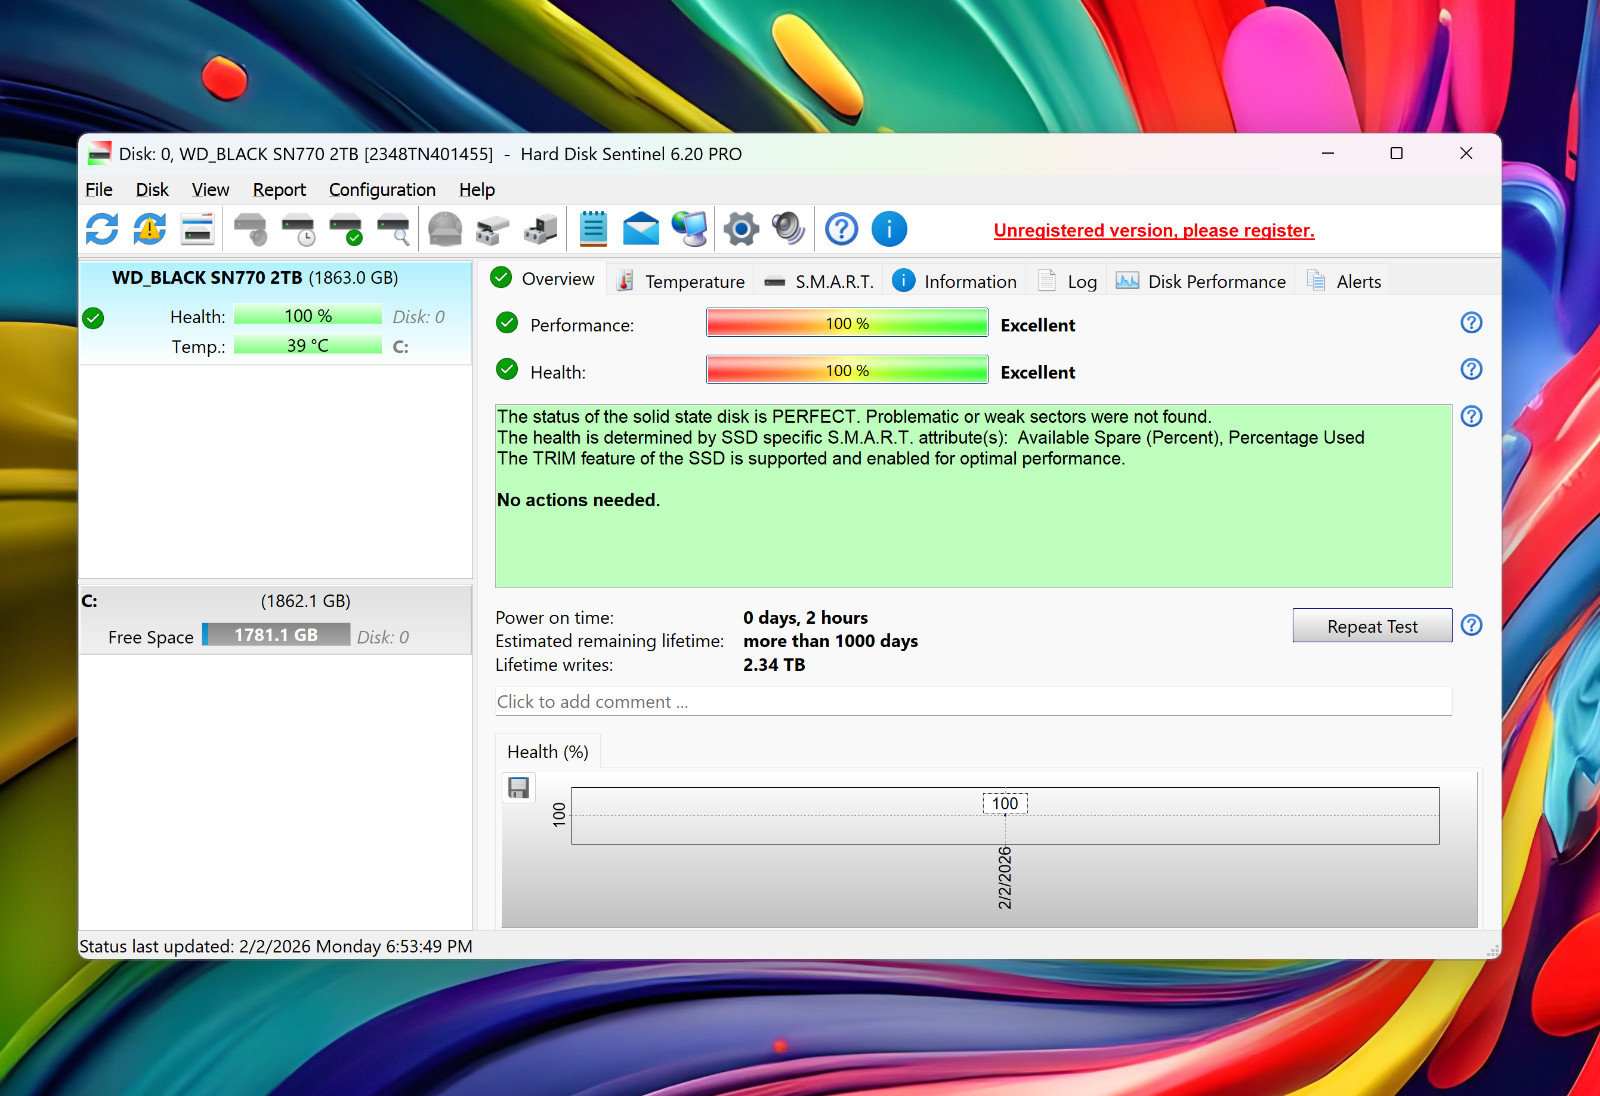This screenshot has width=1600, height=1096.
Task: Open the Temperature tab
Action: (682, 282)
